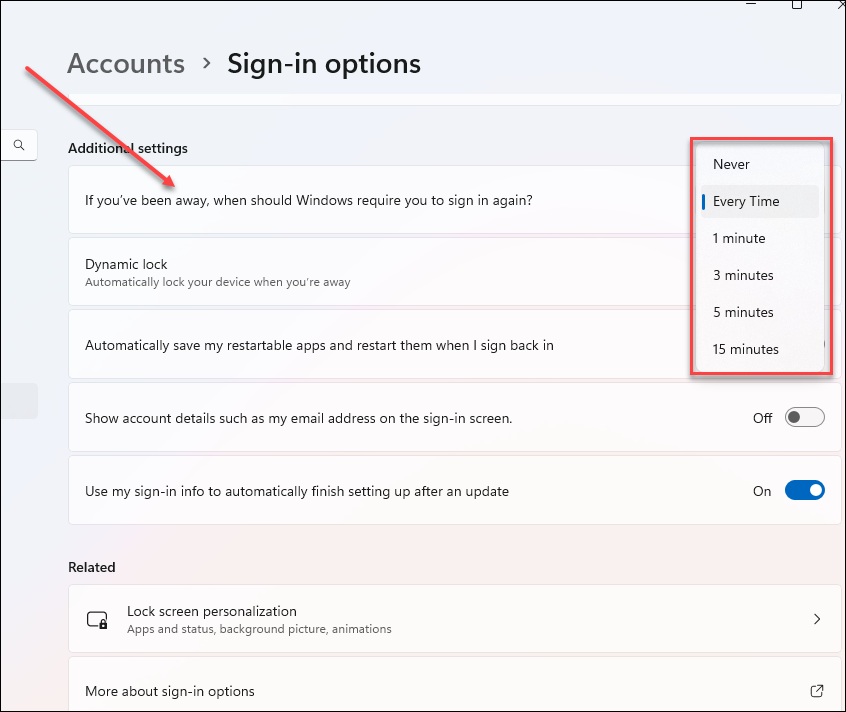The width and height of the screenshot is (846, 712).
Task: Click the Lock screen personalization monitor icon
Action: [x=97, y=620]
